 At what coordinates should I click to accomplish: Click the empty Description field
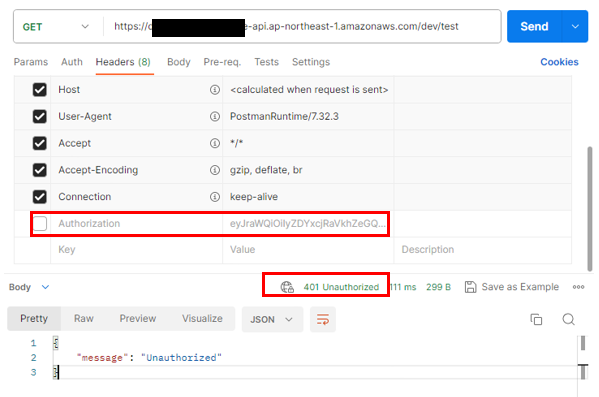(x=482, y=250)
